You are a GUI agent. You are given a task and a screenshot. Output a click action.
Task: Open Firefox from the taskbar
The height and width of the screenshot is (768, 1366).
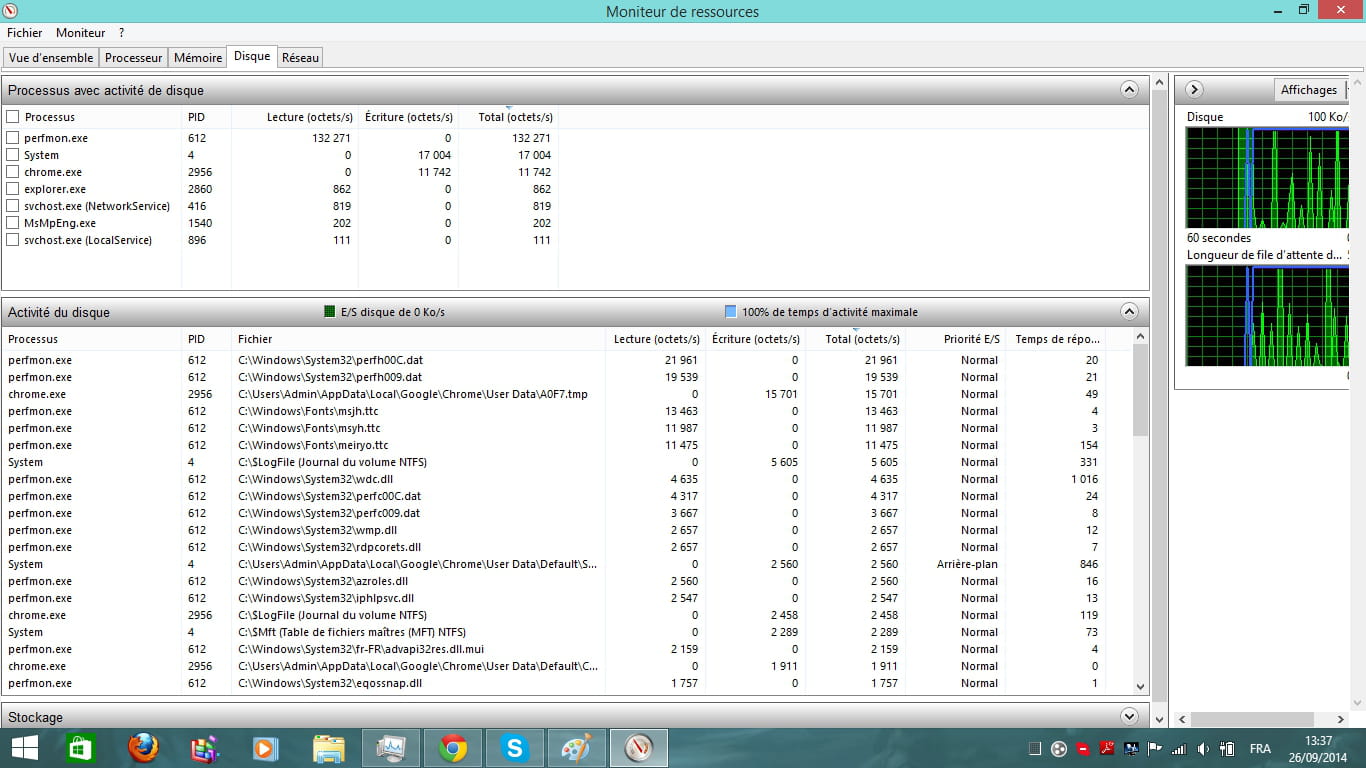point(143,748)
